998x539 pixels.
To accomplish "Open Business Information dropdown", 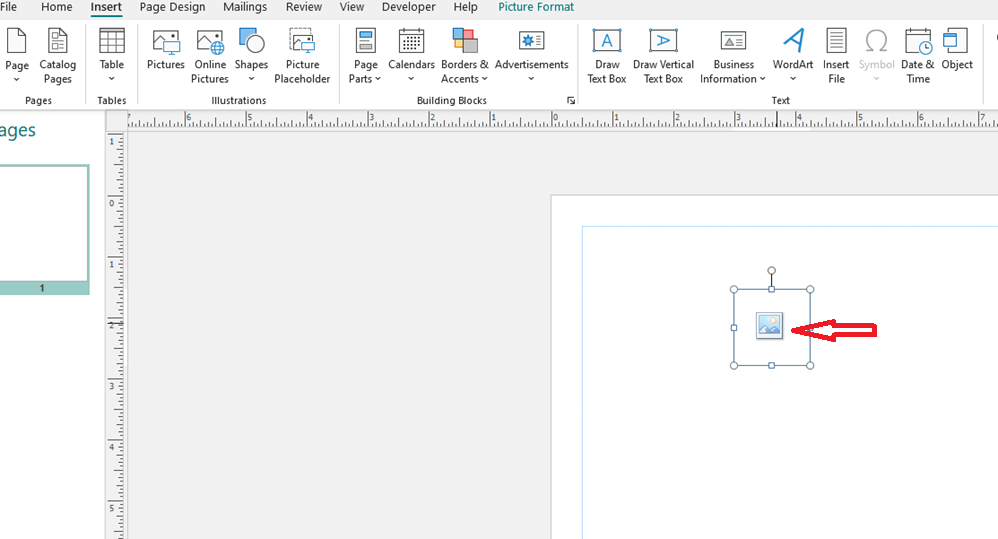I will [733, 56].
